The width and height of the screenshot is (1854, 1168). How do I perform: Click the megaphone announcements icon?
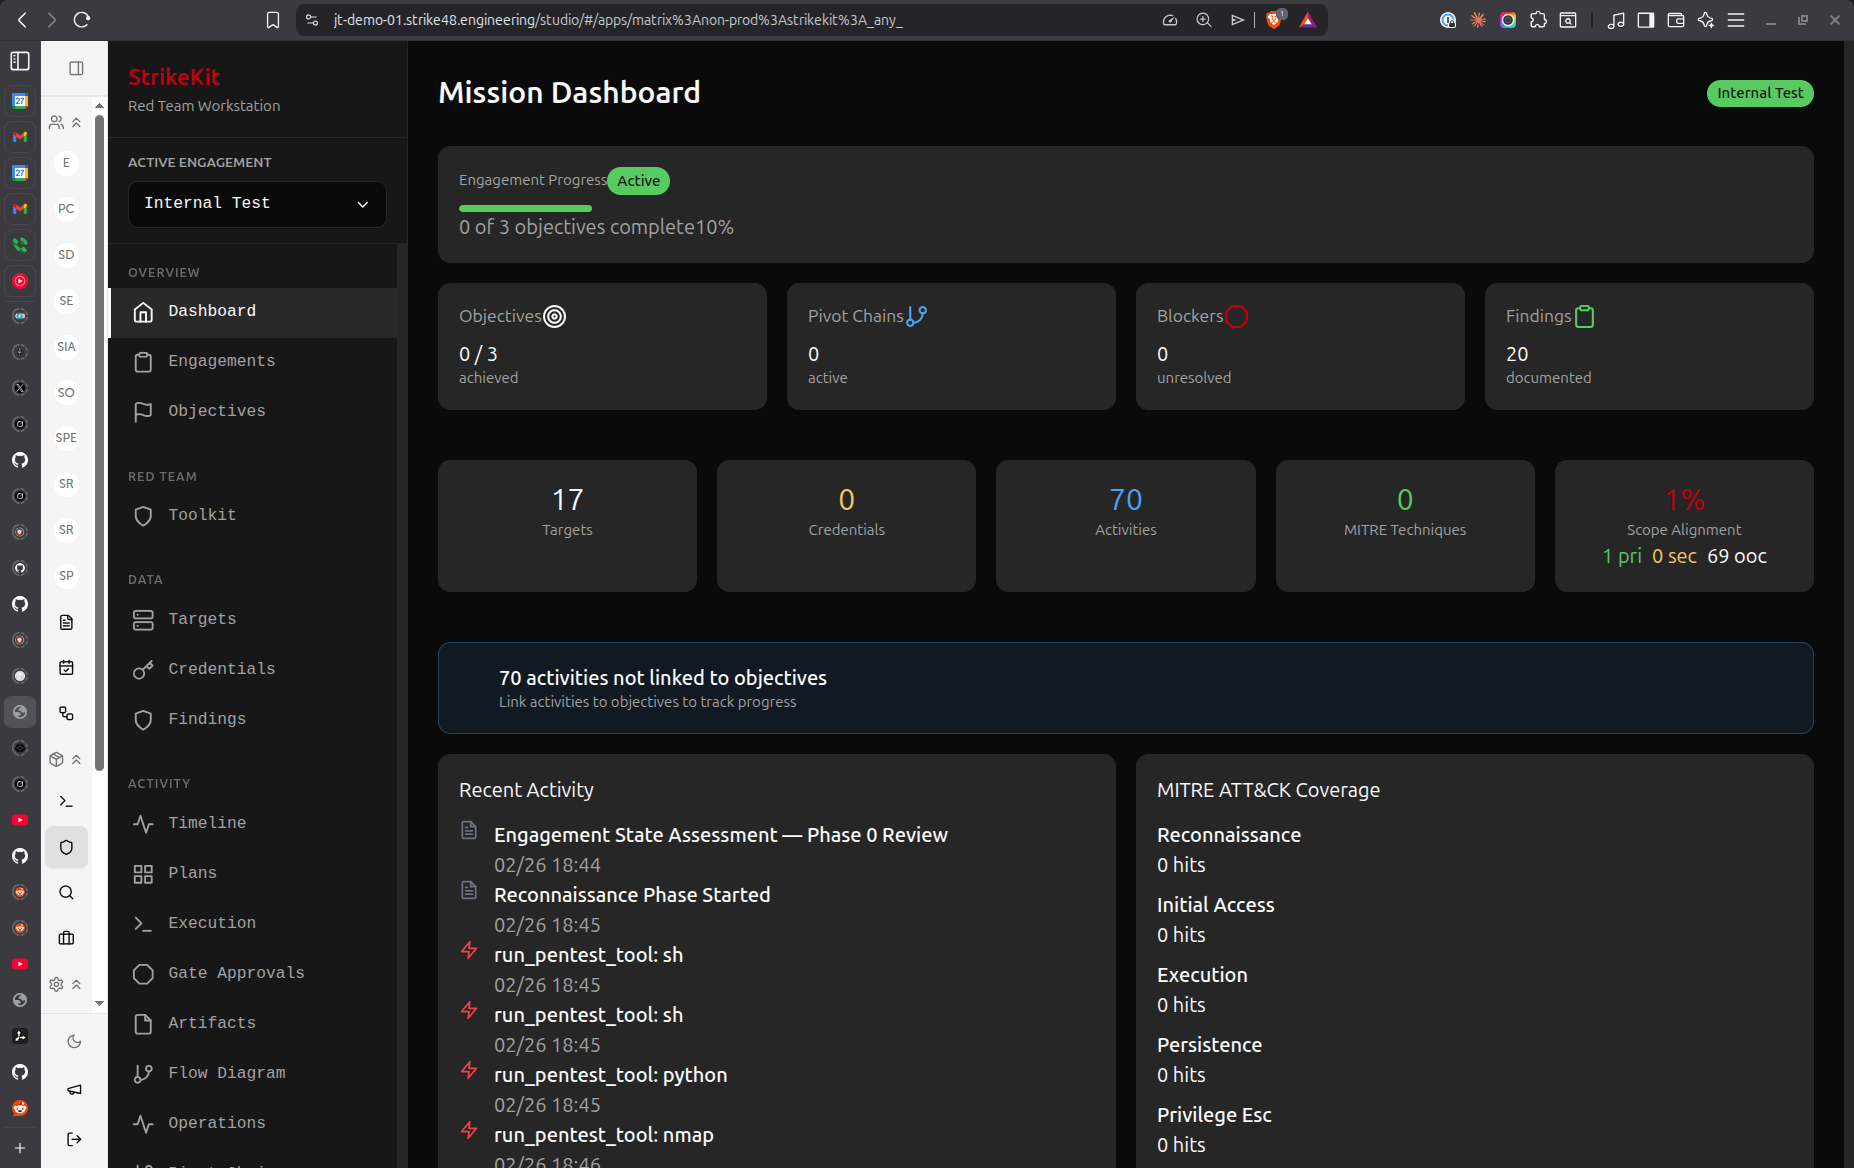[74, 1090]
